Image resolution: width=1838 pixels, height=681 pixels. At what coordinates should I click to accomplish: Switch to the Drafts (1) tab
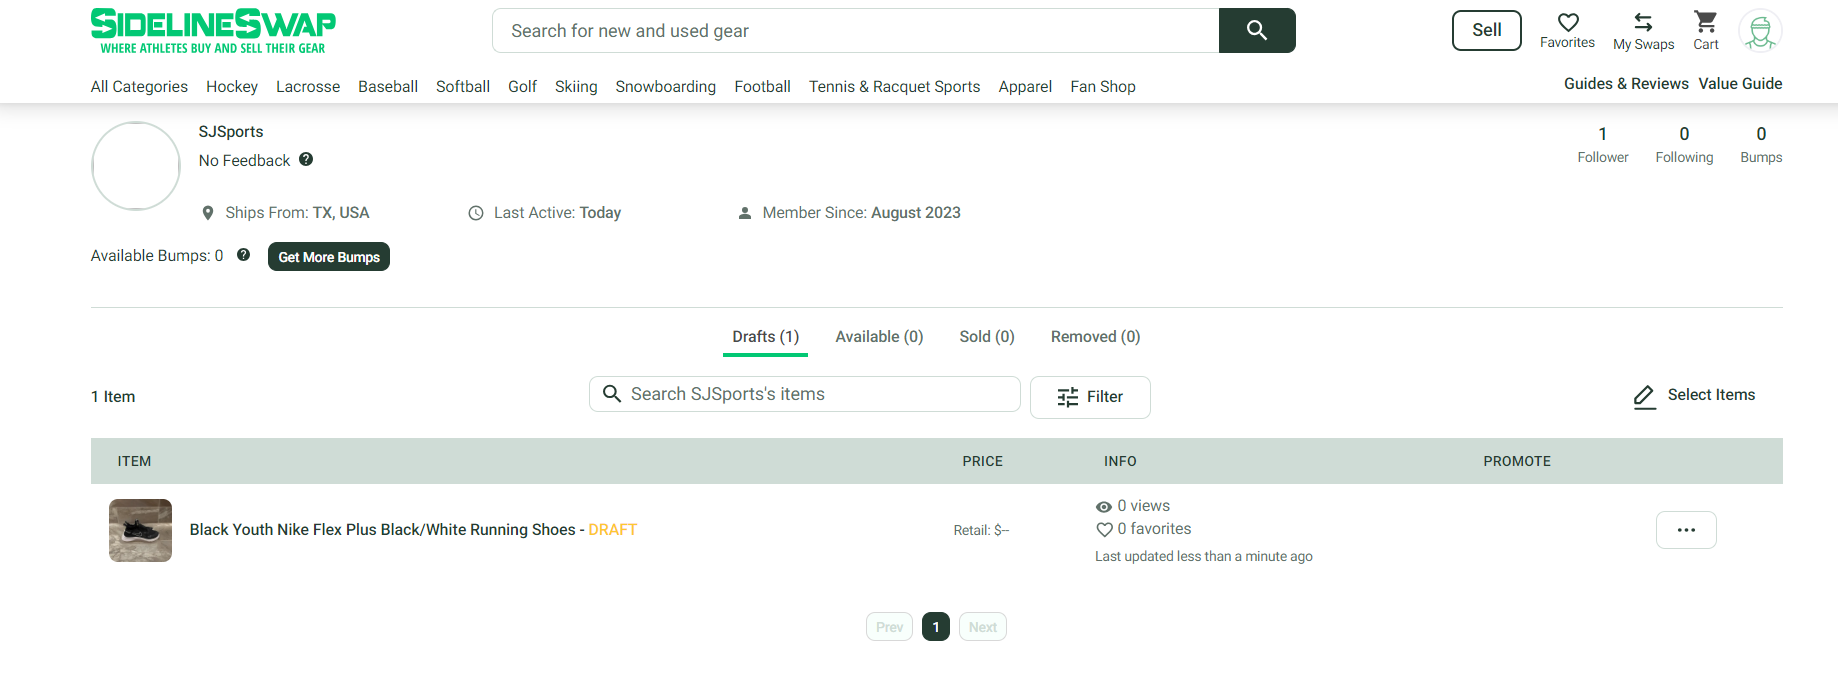[765, 337]
